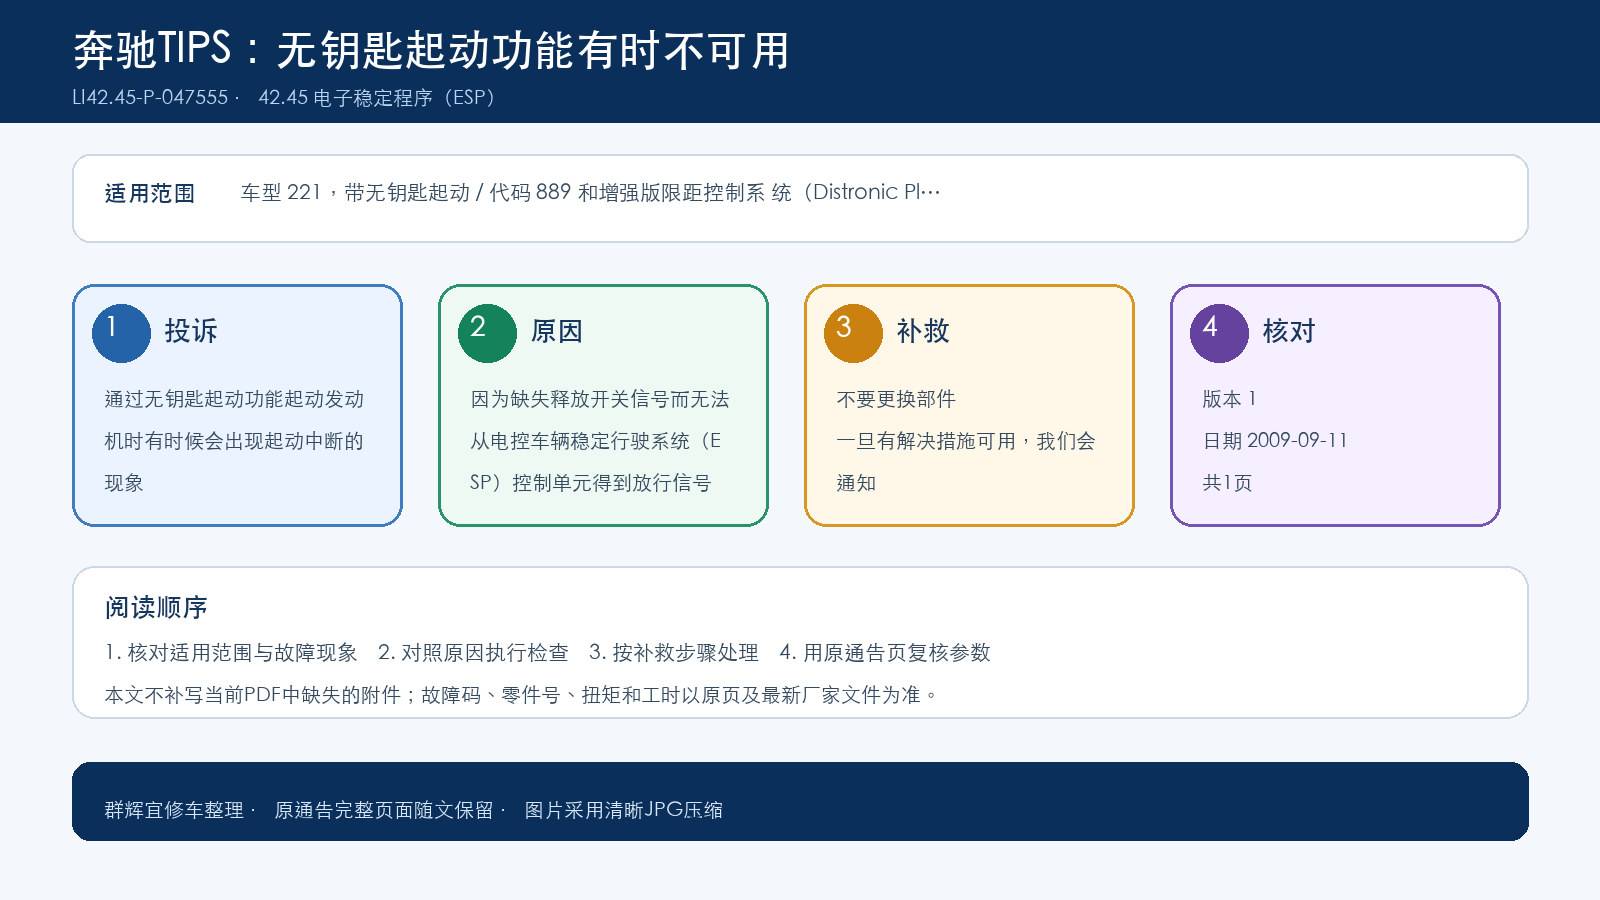Click the green number 2 circle
The height and width of the screenshot is (900, 1600).
pos(487,333)
